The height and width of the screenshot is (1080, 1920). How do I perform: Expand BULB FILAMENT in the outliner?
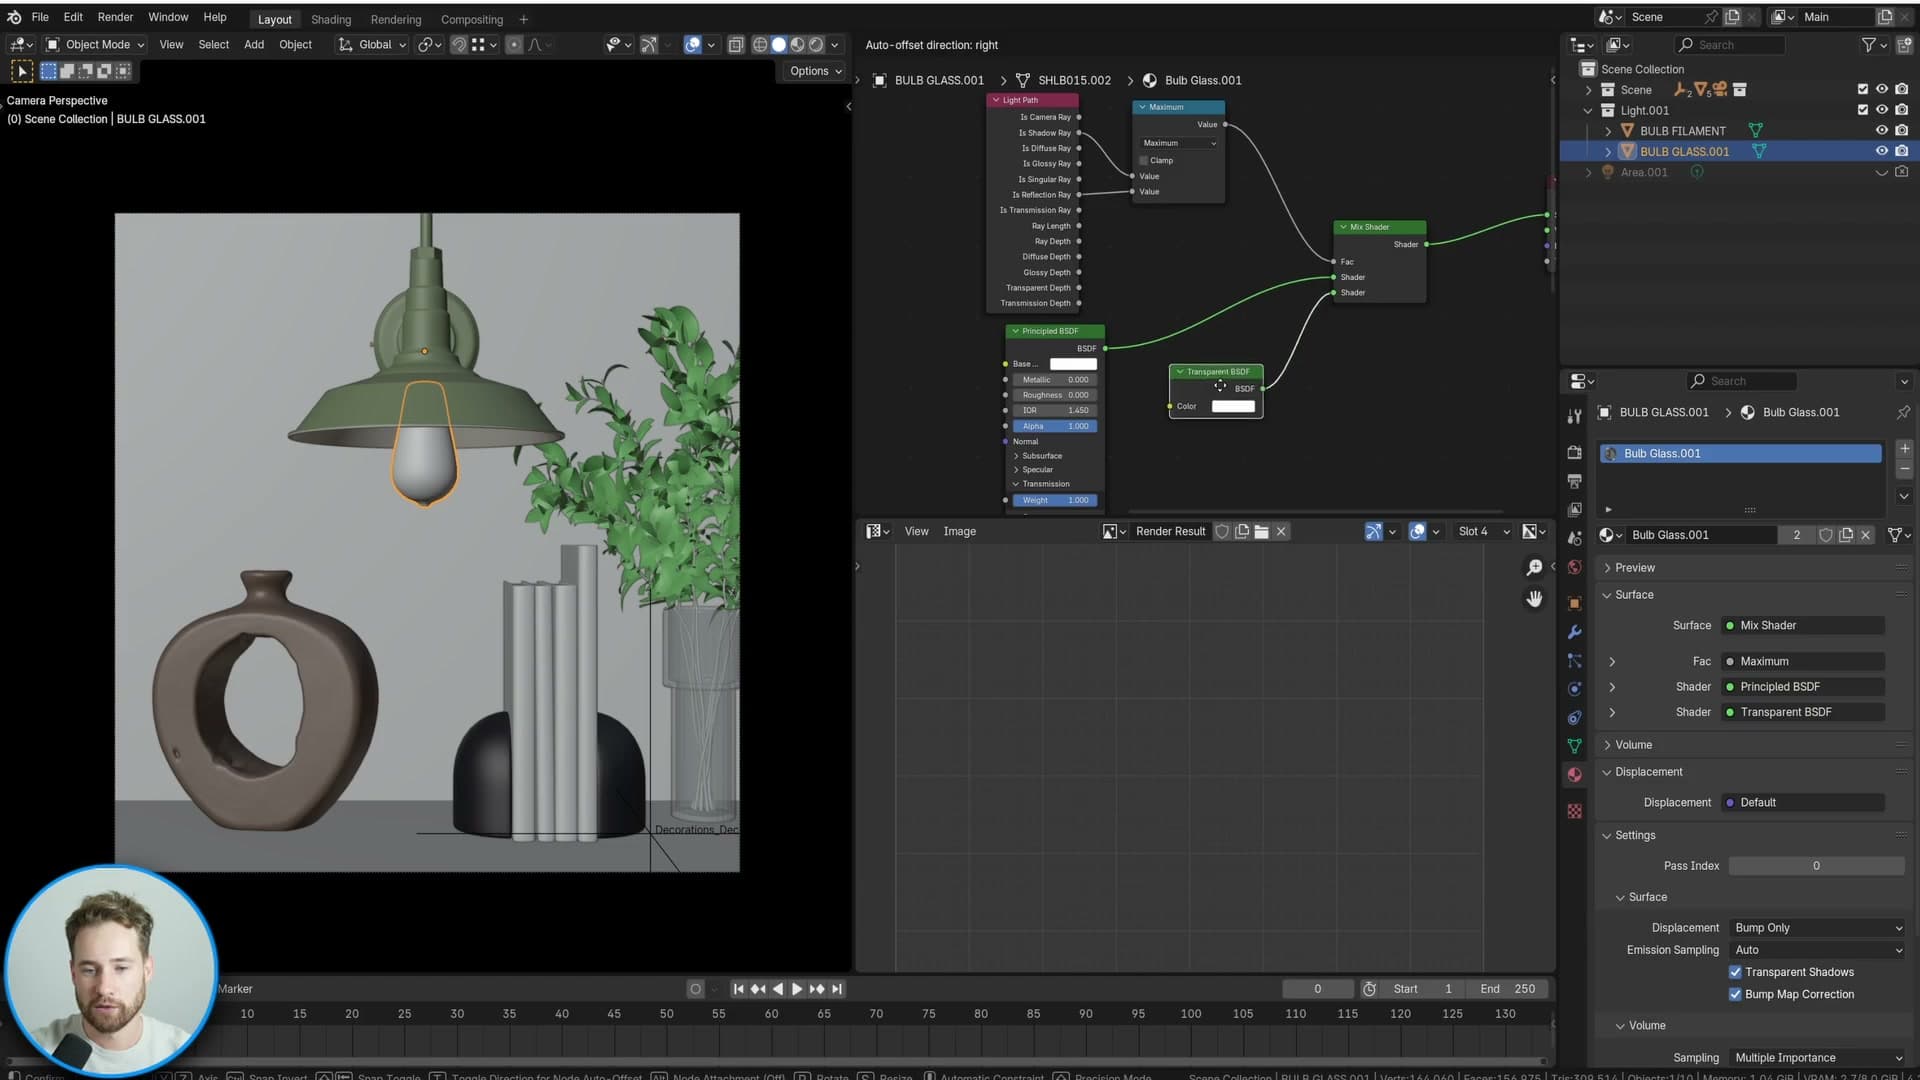tap(1608, 131)
